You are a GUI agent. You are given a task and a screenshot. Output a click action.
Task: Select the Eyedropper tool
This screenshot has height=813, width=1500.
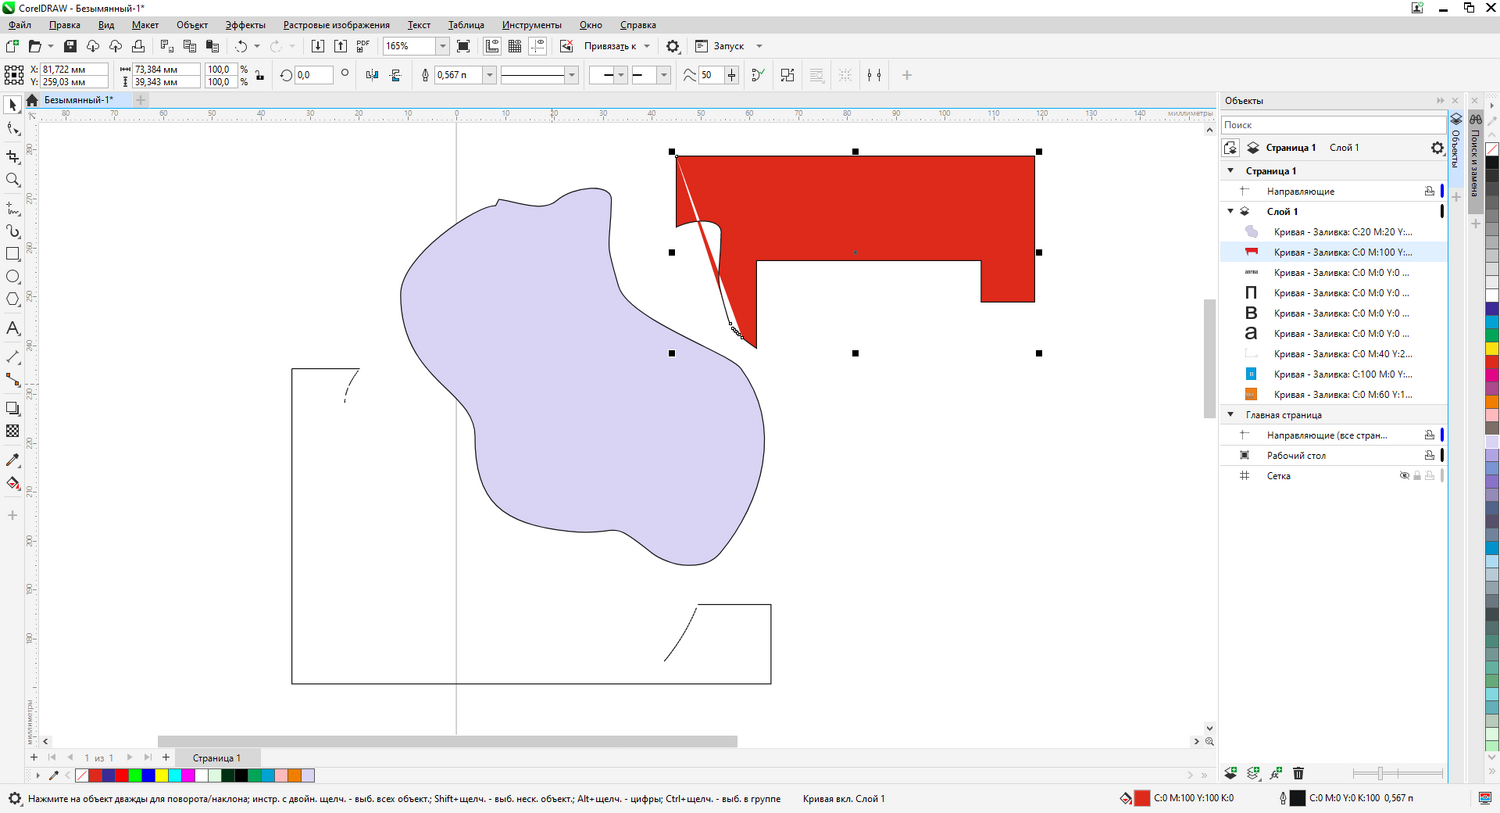tap(13, 460)
